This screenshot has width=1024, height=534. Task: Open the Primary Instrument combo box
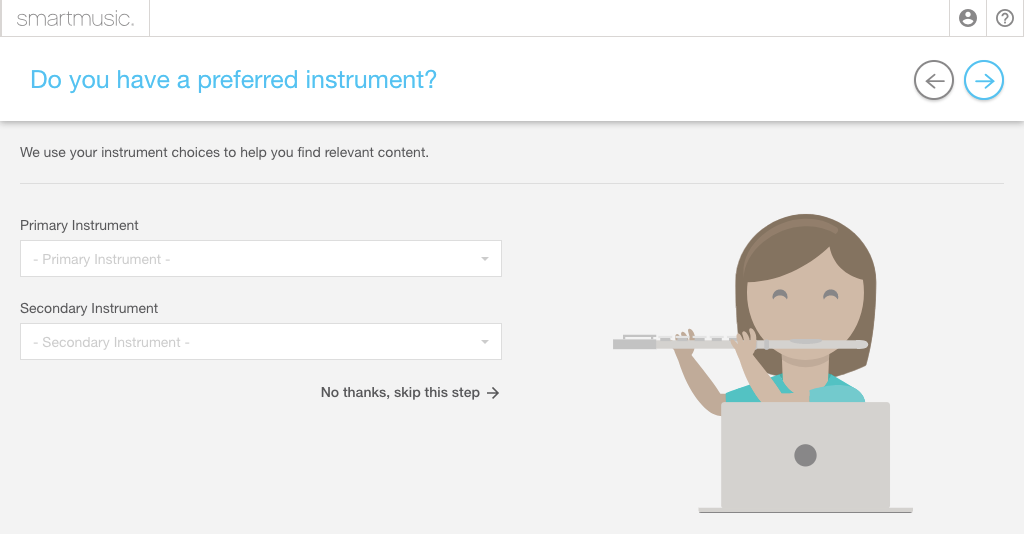[261, 259]
